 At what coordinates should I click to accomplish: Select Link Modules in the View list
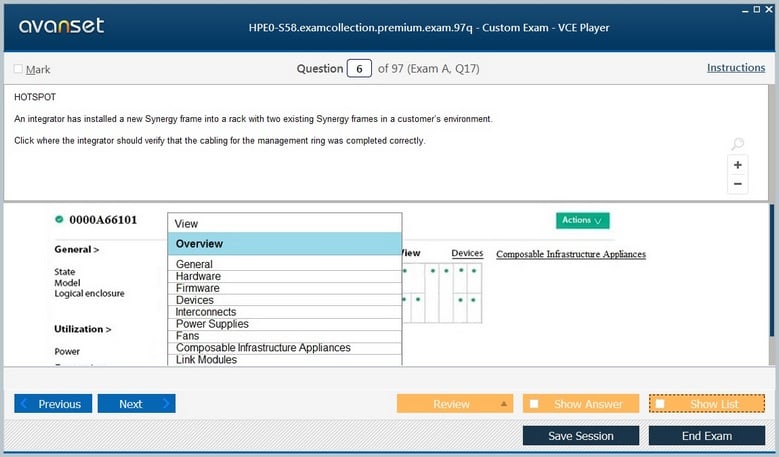(x=285, y=360)
